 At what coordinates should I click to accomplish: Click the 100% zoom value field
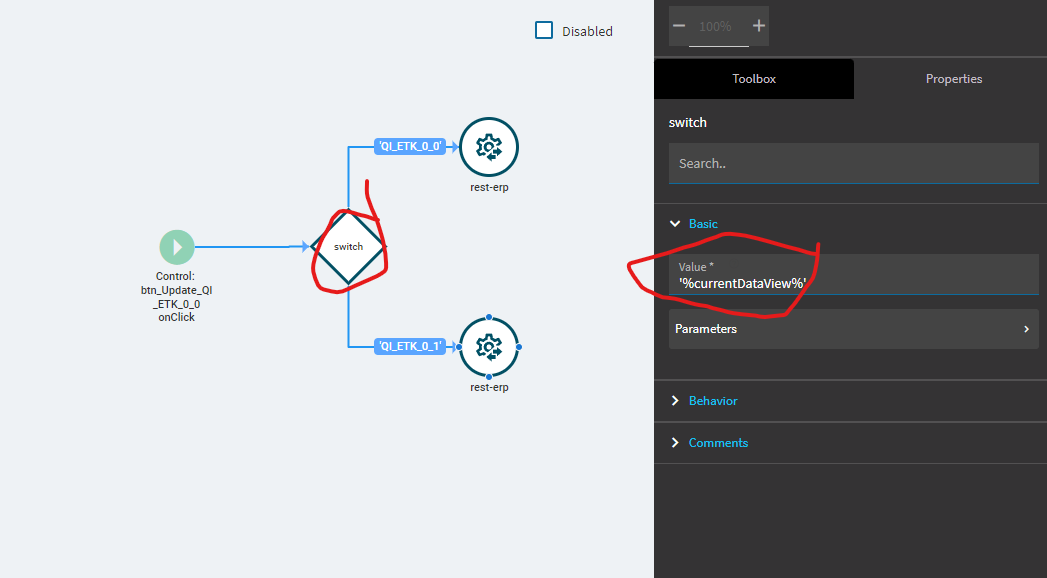pos(718,27)
